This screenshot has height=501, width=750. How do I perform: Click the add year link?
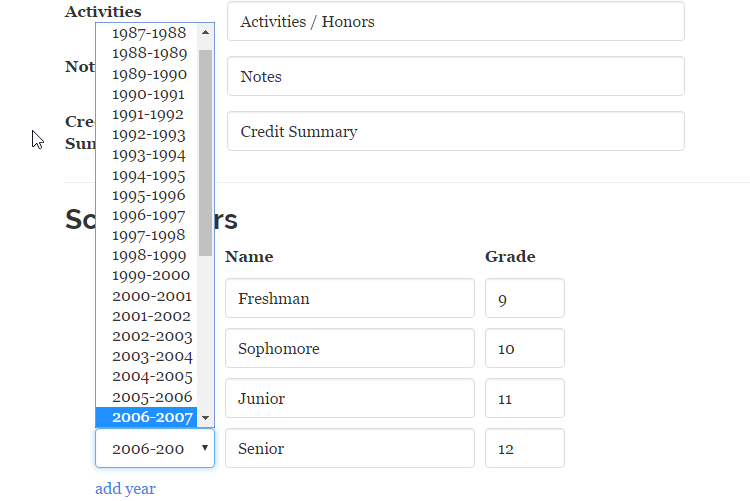point(125,489)
